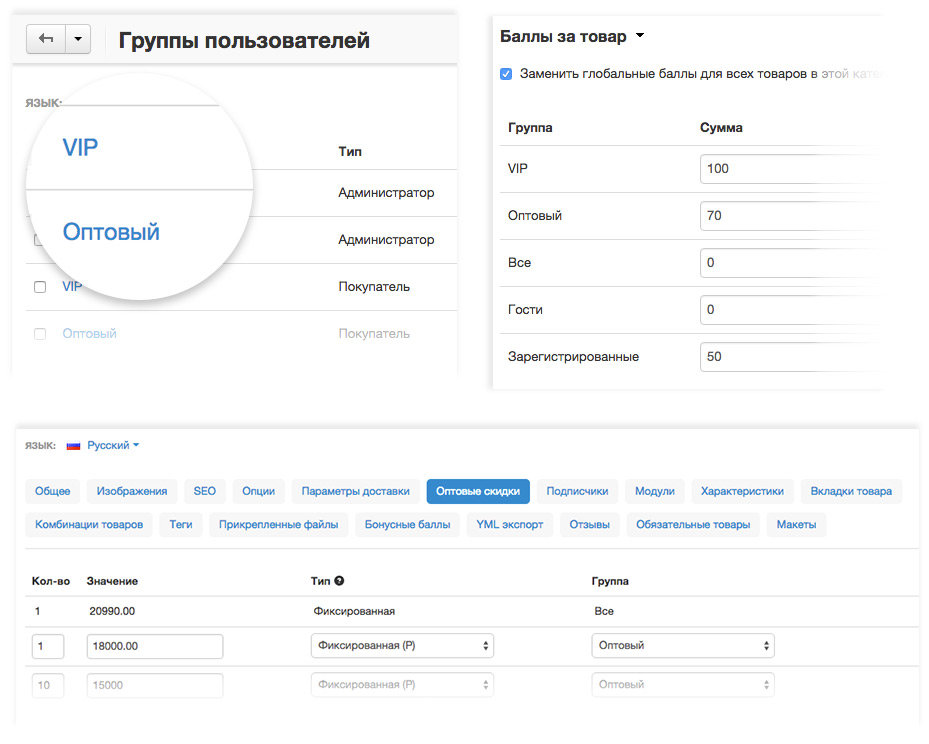Image resolution: width=929 pixels, height=744 pixels.
Task: Switch to the Обязательные товары tab
Action: pos(693,525)
